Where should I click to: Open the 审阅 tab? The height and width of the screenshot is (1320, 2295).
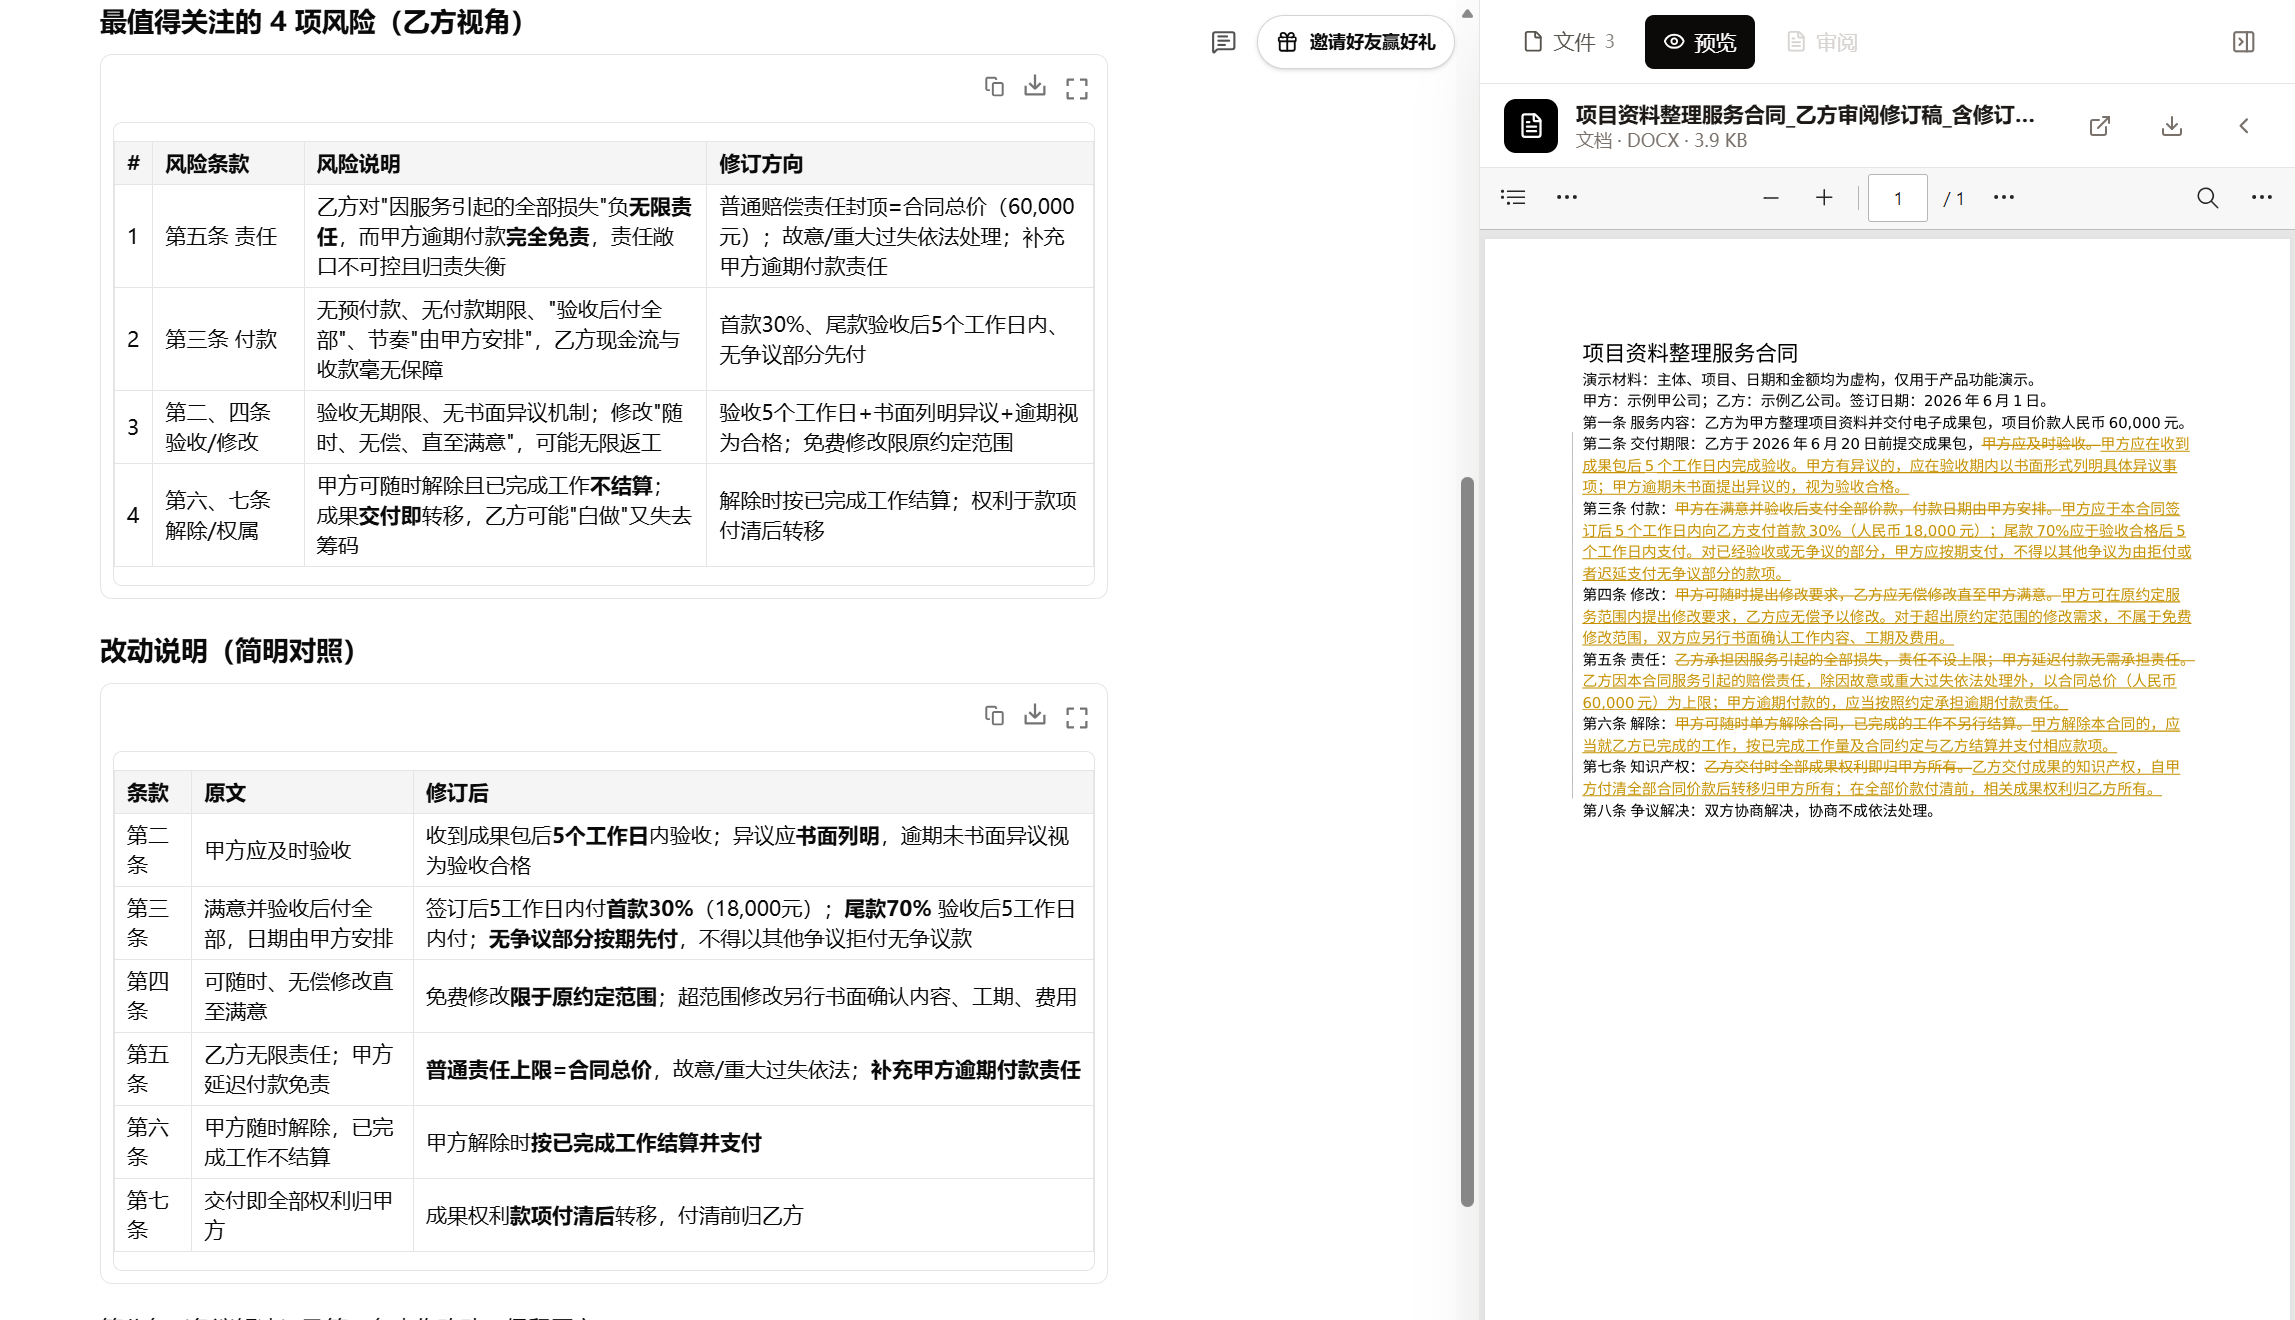(1822, 42)
